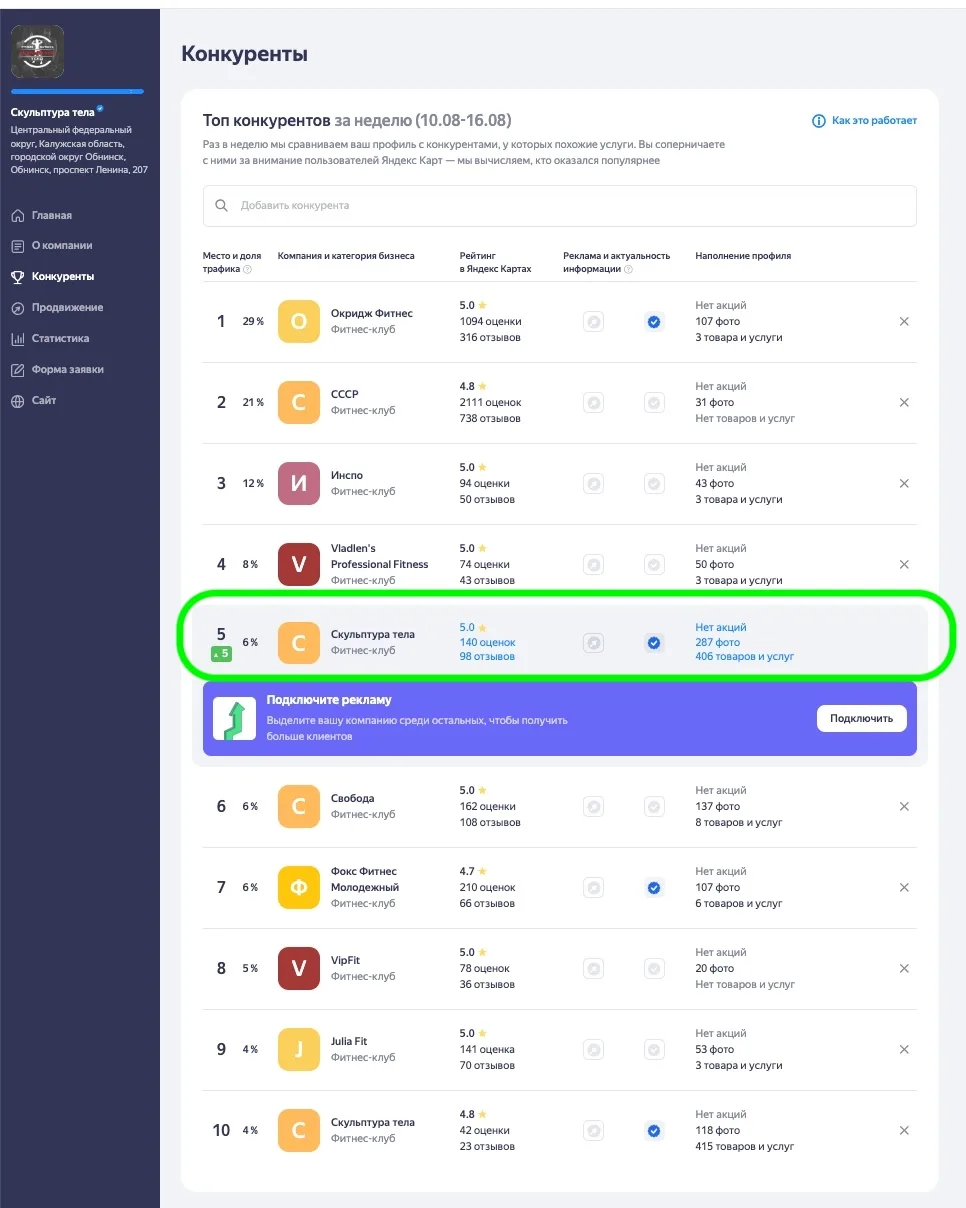Image resolution: width=966 pixels, height=1208 pixels.
Task: Click Свобода advertising status icon
Action: 594,806
